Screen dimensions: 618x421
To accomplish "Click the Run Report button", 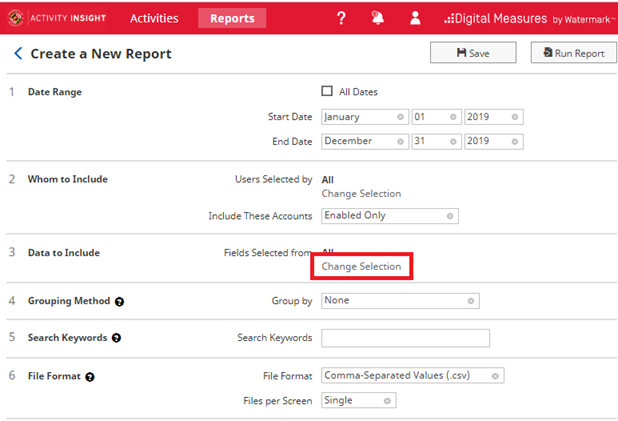I will (573, 53).
